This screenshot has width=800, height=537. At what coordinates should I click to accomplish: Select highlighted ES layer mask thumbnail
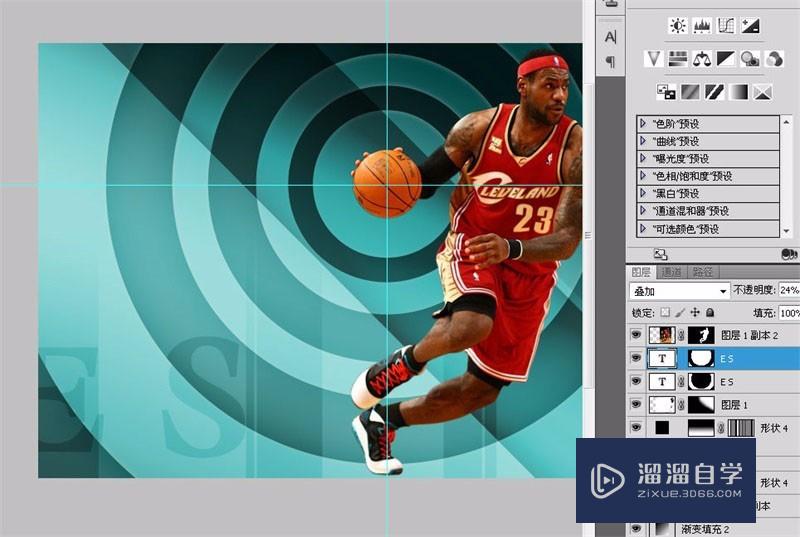click(701, 358)
